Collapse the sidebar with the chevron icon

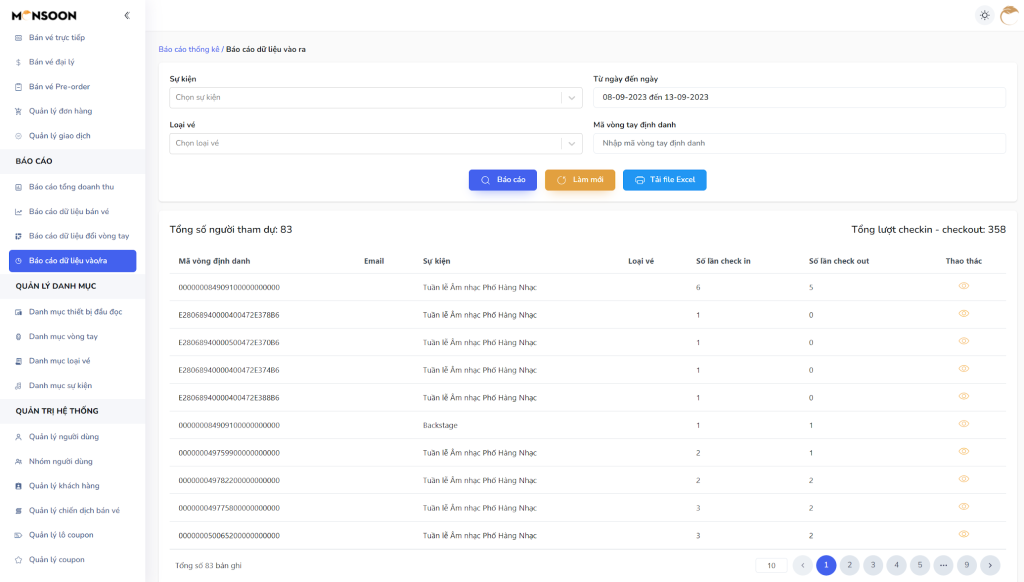[x=126, y=15]
